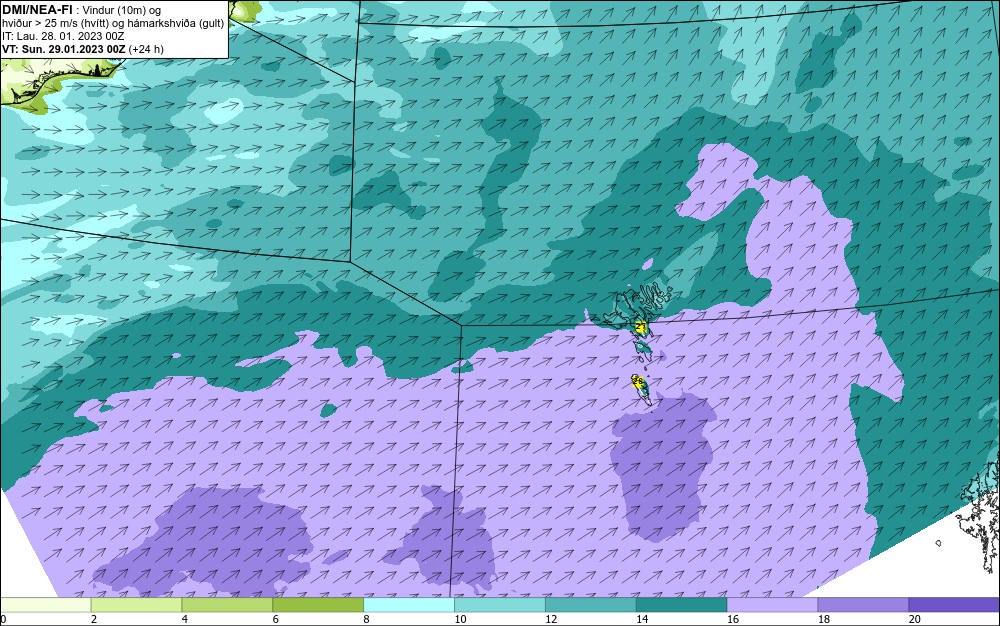
Task: Click the legend scale label '8'
Action: click(367, 619)
